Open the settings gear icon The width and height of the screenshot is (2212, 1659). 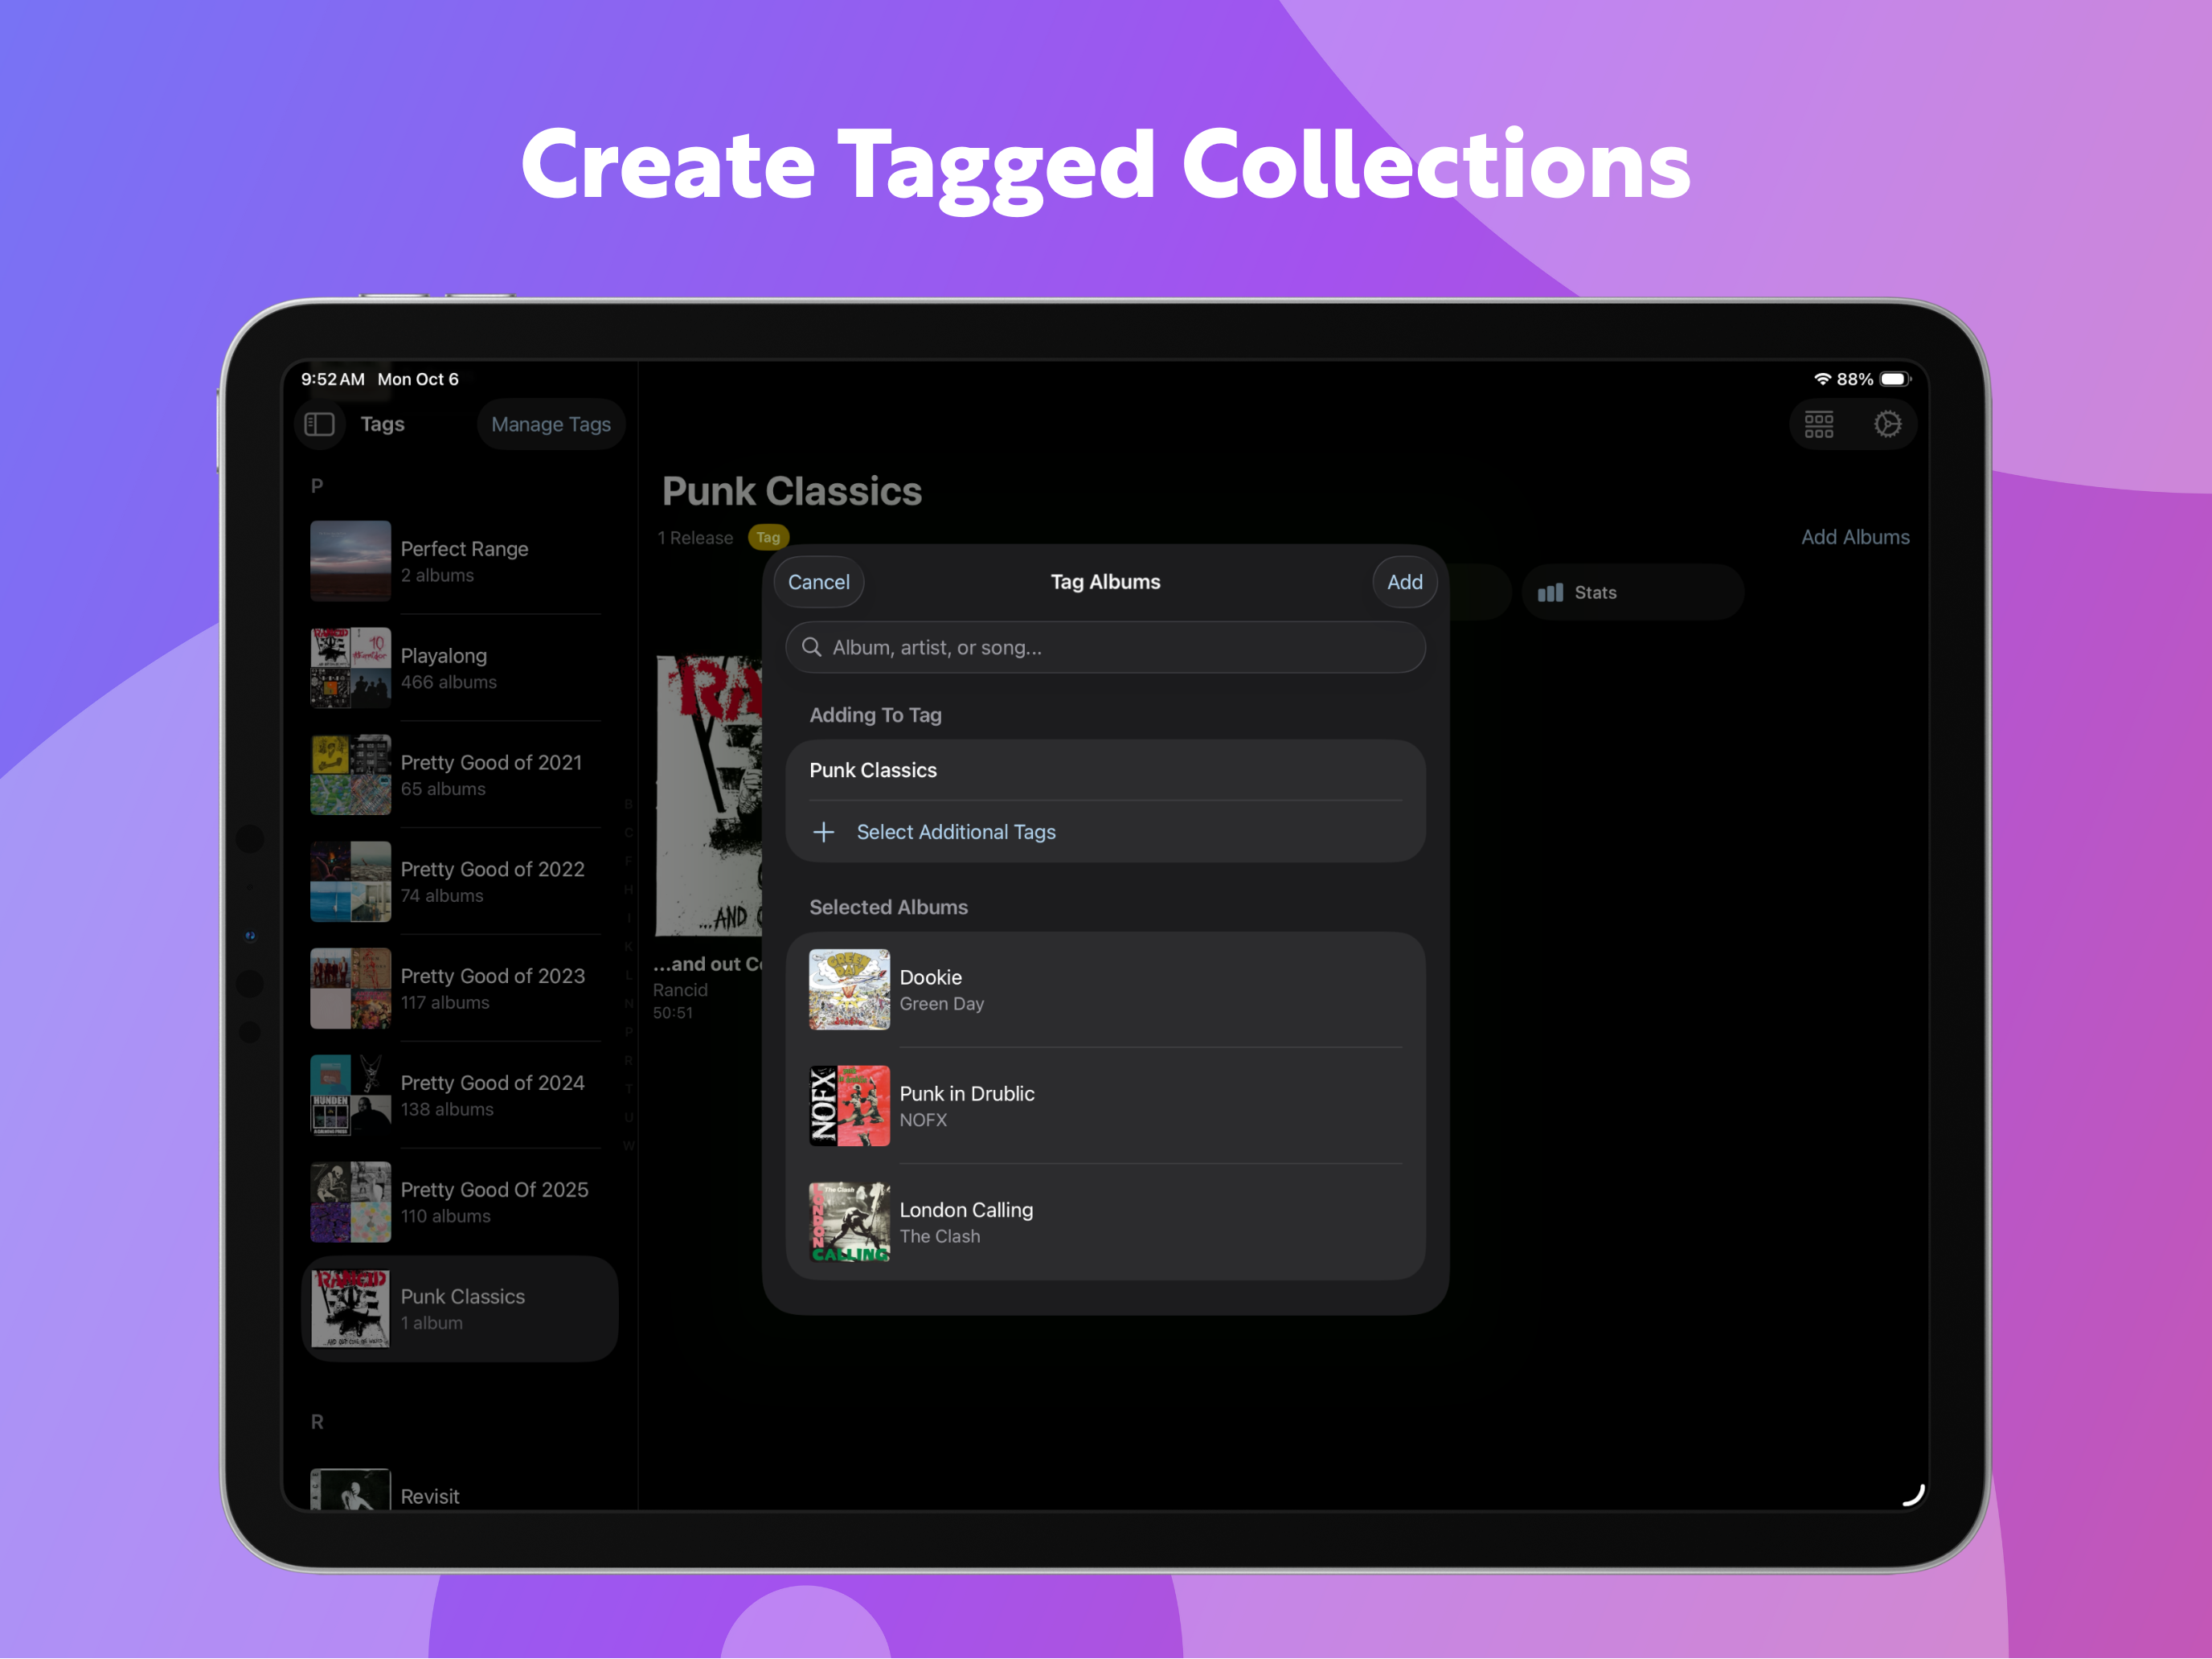pos(1887,424)
